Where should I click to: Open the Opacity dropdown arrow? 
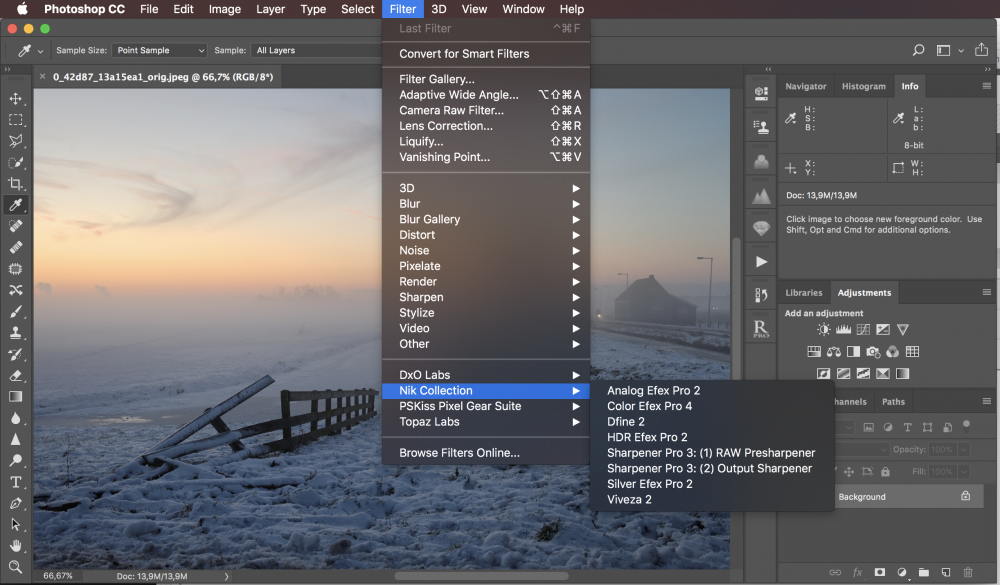coord(964,449)
